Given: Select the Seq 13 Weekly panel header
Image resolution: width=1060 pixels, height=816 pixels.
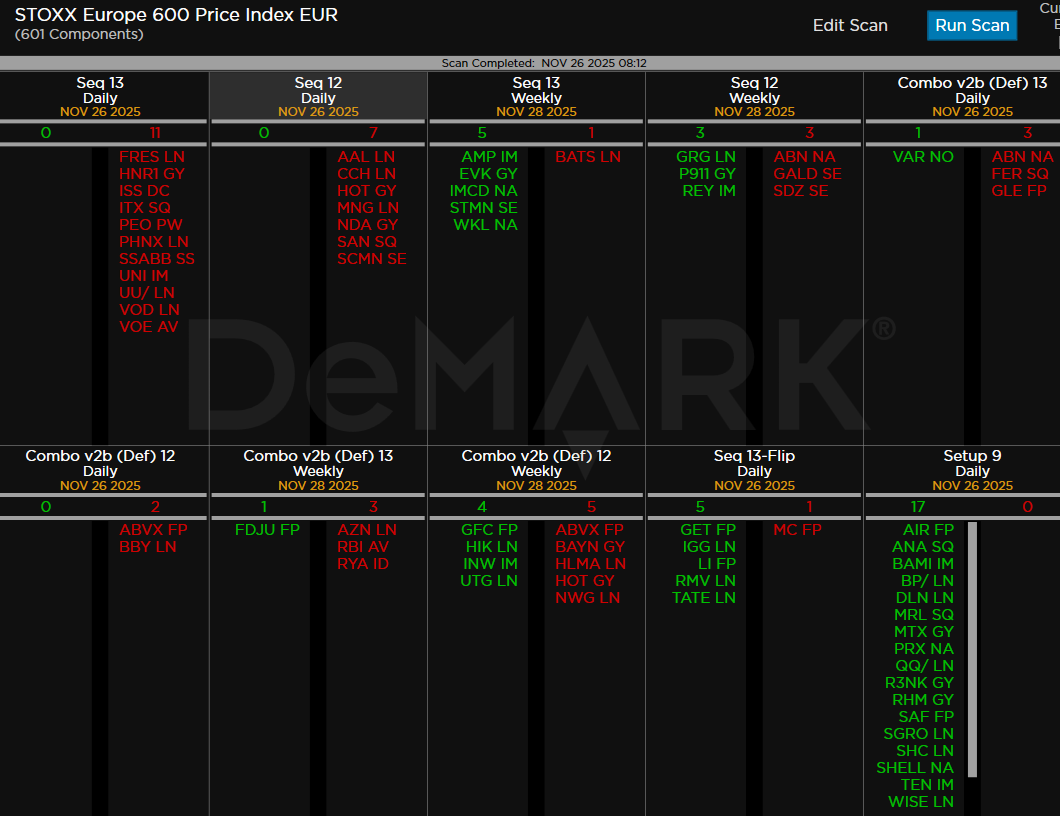Looking at the screenshot, I should pos(536,97).
